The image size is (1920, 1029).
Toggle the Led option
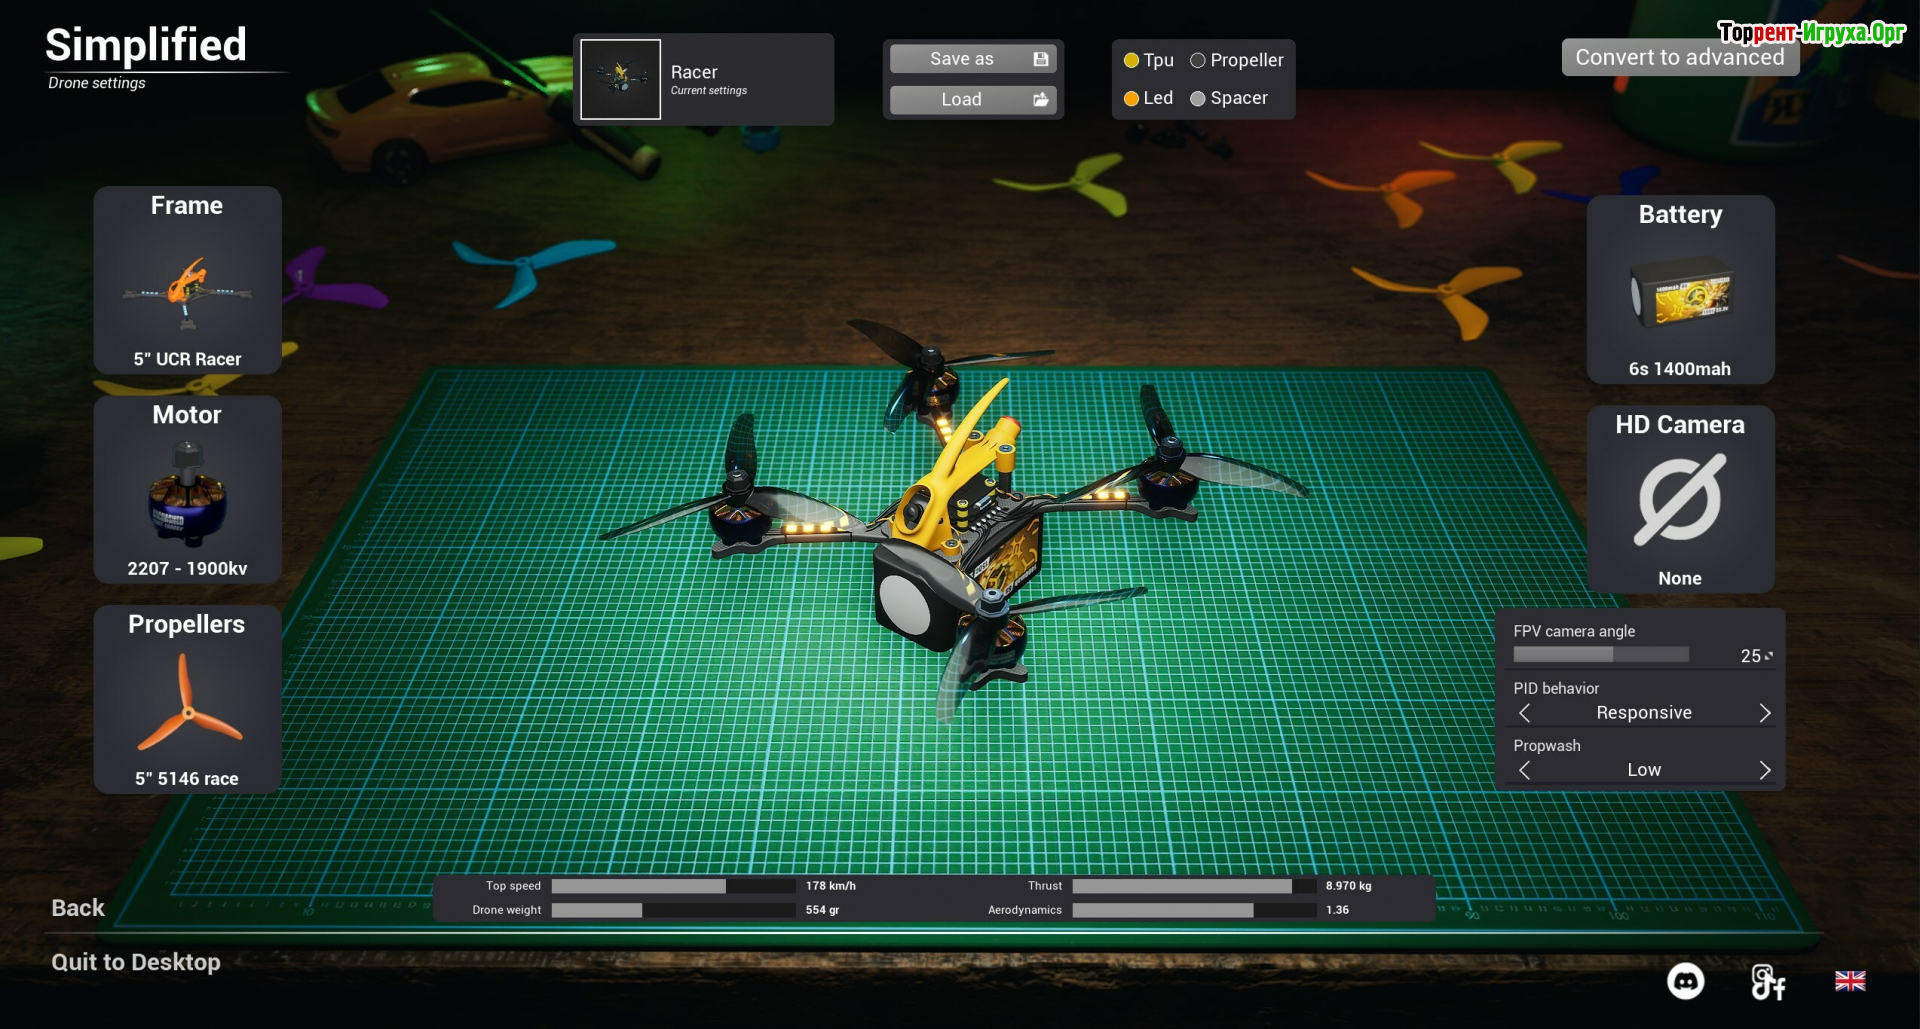1132,98
